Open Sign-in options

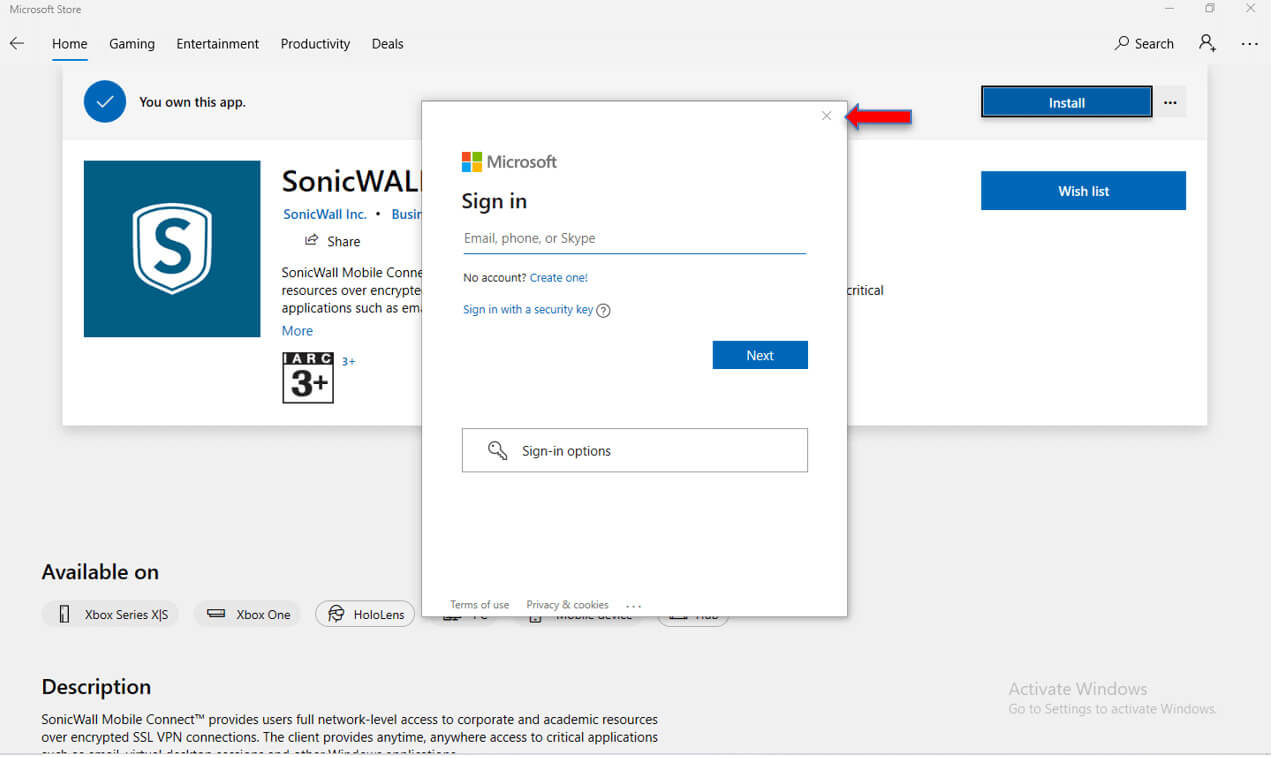[634, 450]
